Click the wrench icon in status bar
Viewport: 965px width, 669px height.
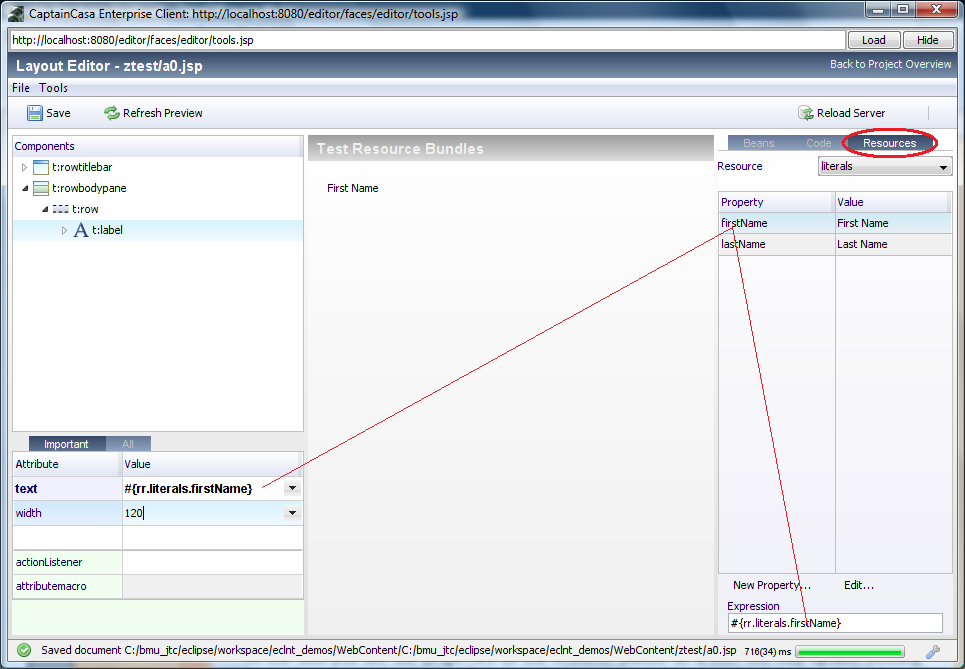click(x=933, y=651)
